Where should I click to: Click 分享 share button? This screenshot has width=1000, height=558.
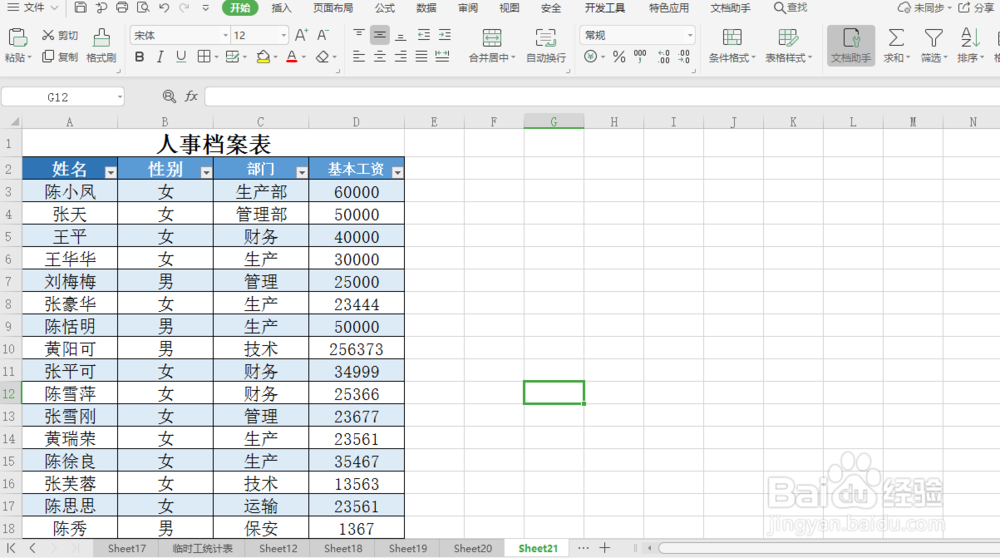click(x=976, y=8)
